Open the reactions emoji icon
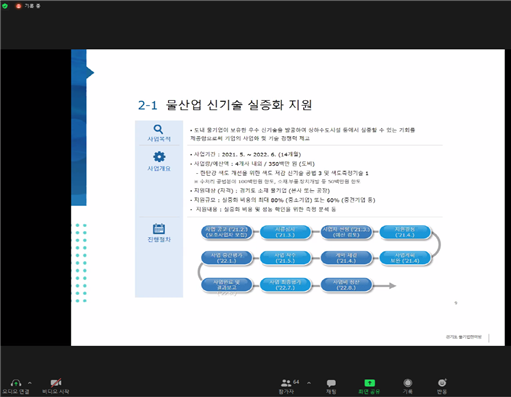The height and width of the screenshot is (397, 511). [442, 383]
